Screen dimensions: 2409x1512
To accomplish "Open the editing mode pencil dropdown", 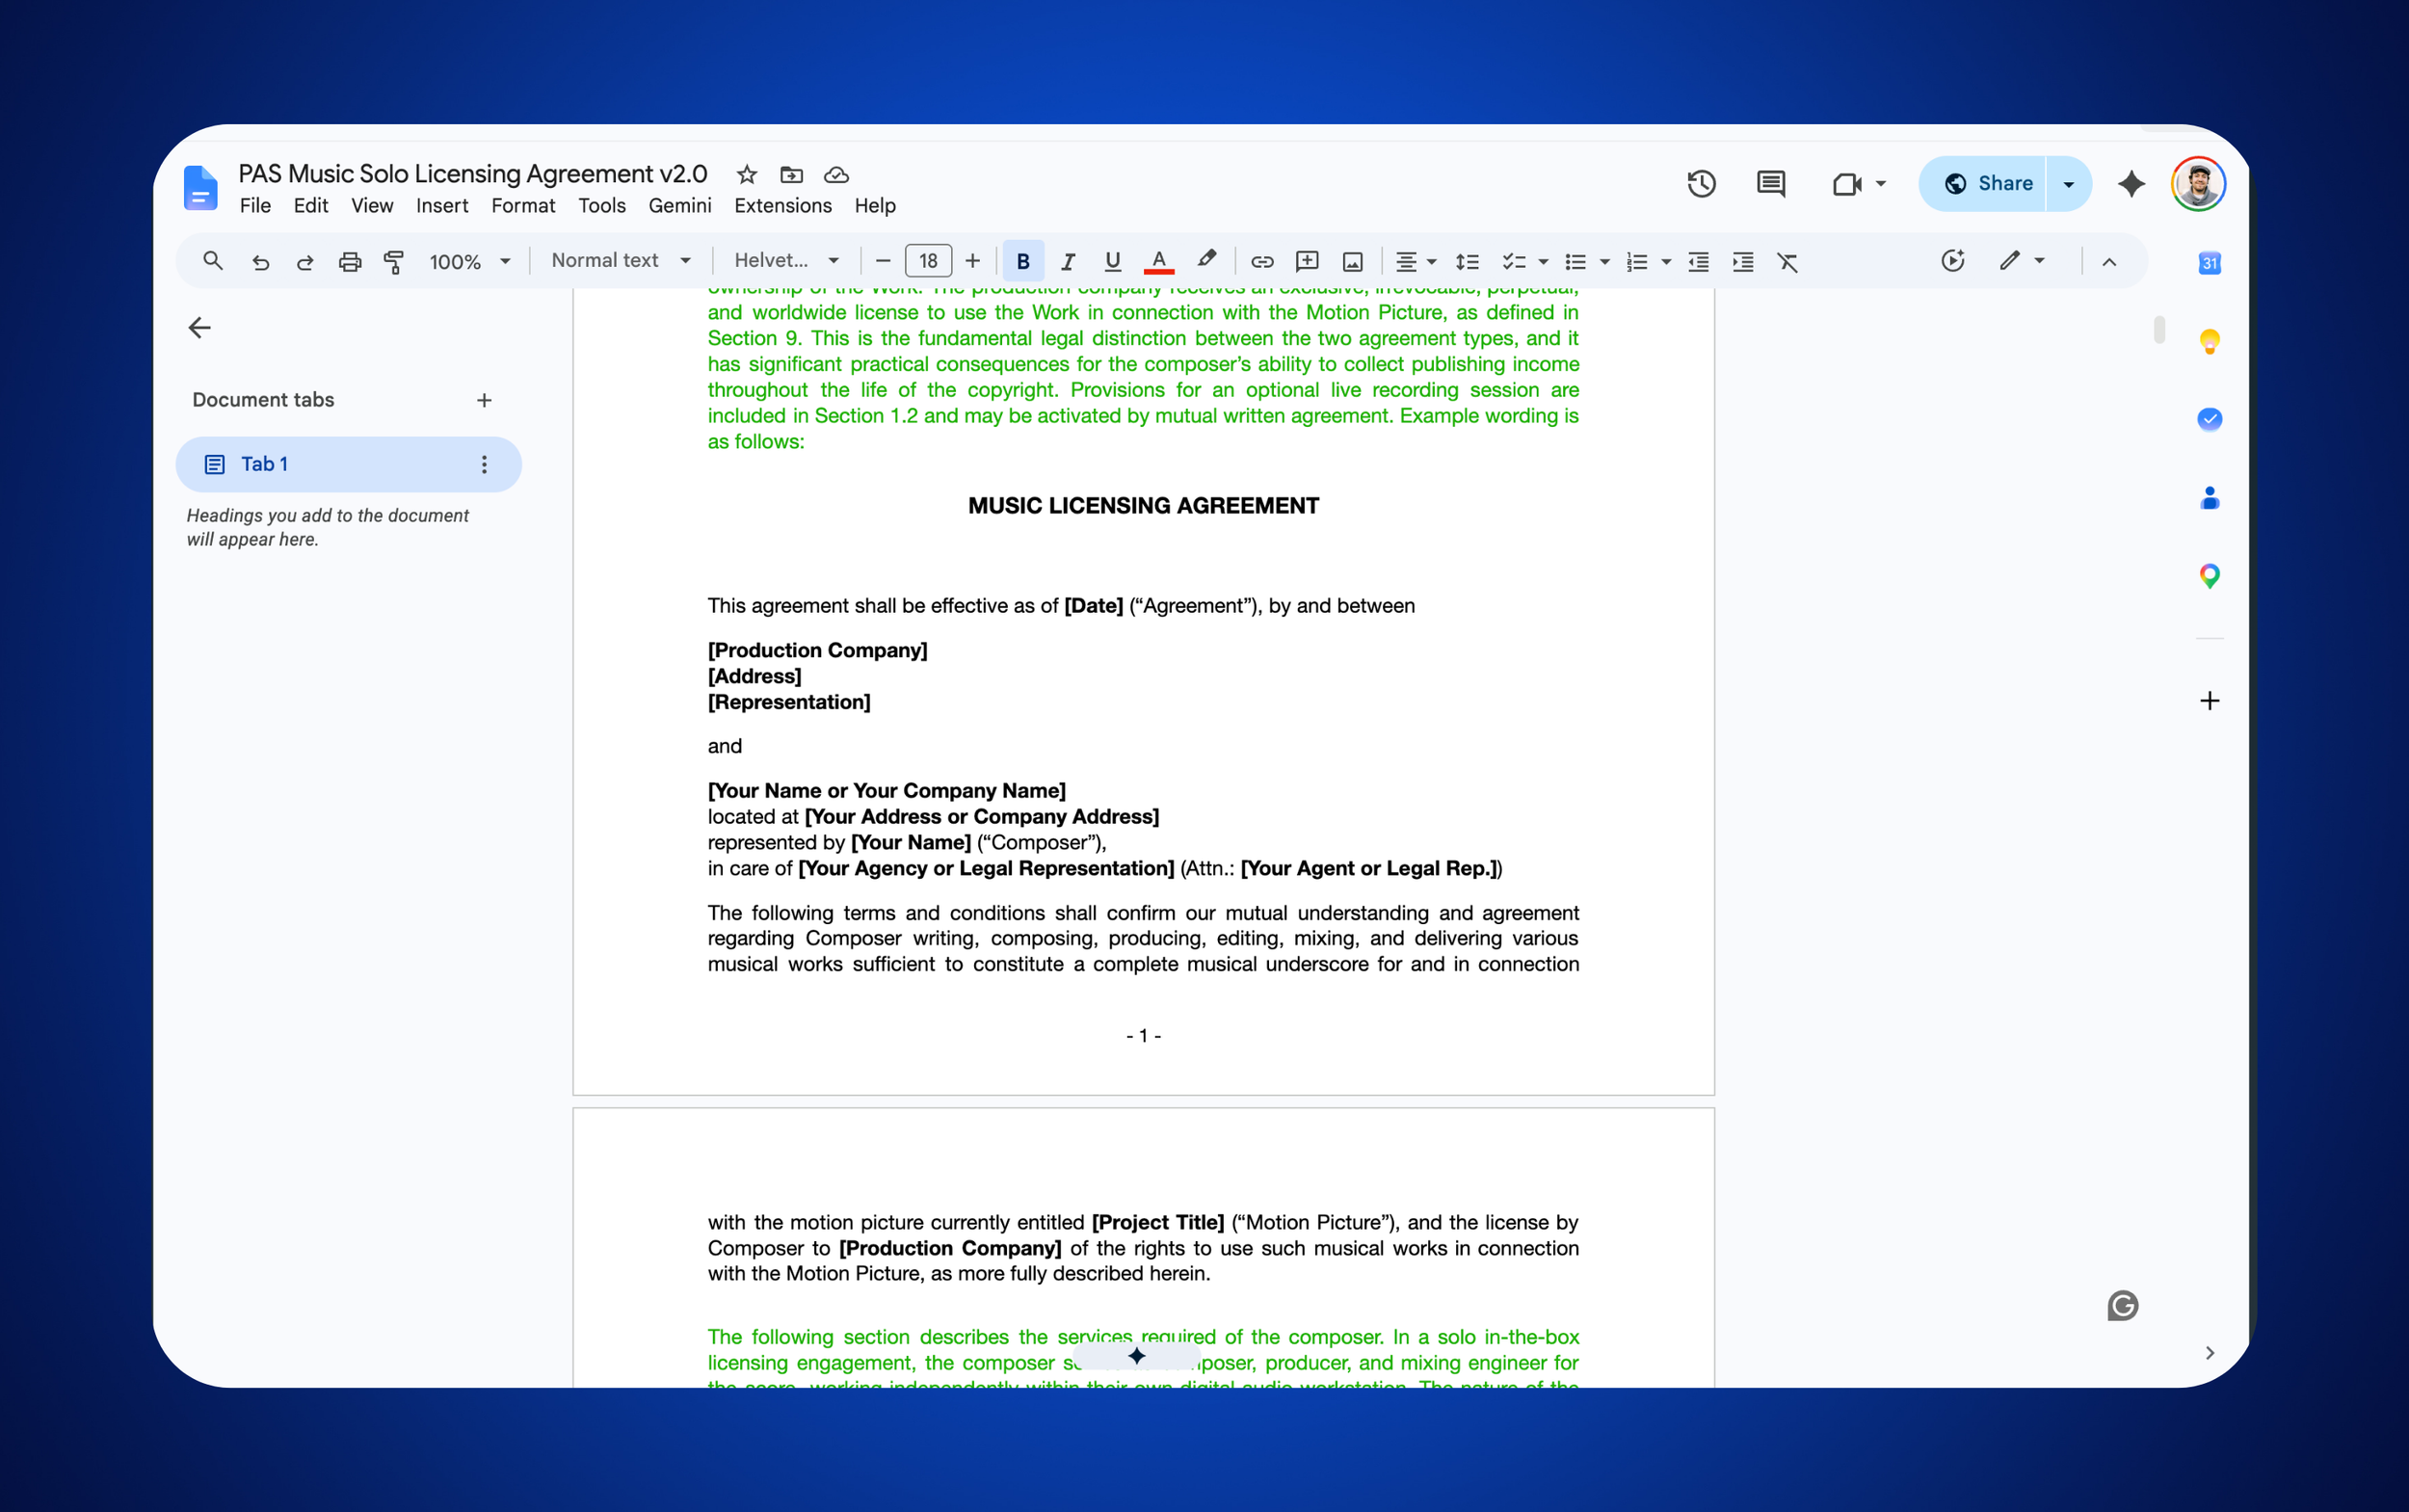I will tap(2022, 261).
